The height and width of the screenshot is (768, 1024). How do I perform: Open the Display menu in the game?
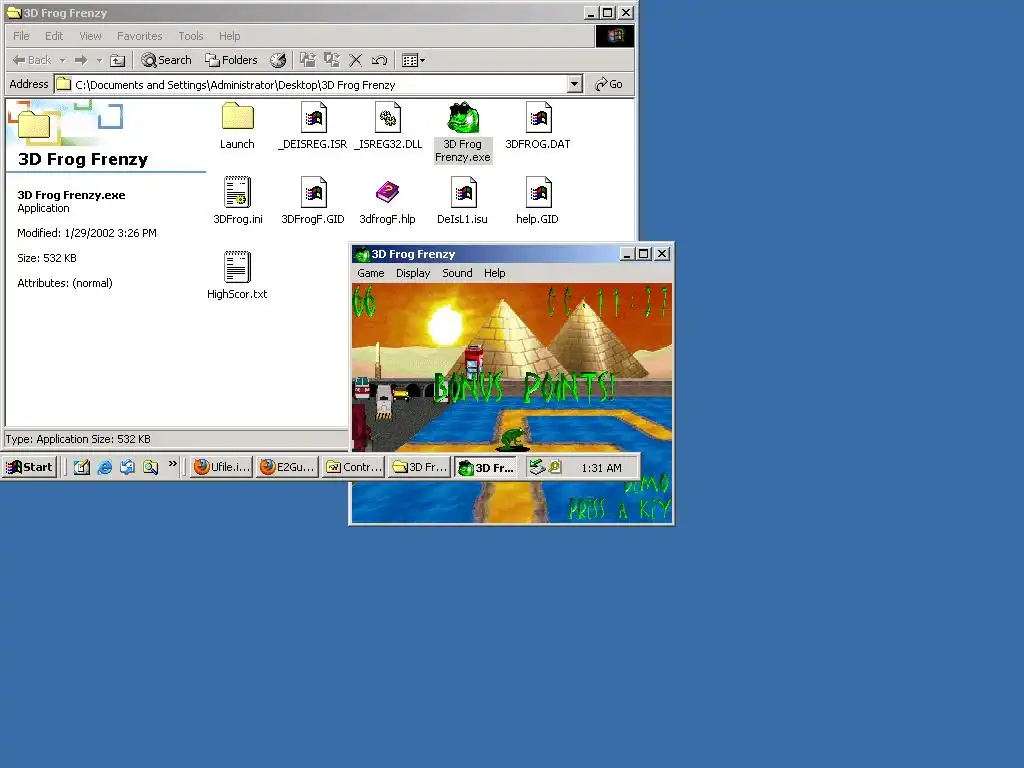pos(413,273)
